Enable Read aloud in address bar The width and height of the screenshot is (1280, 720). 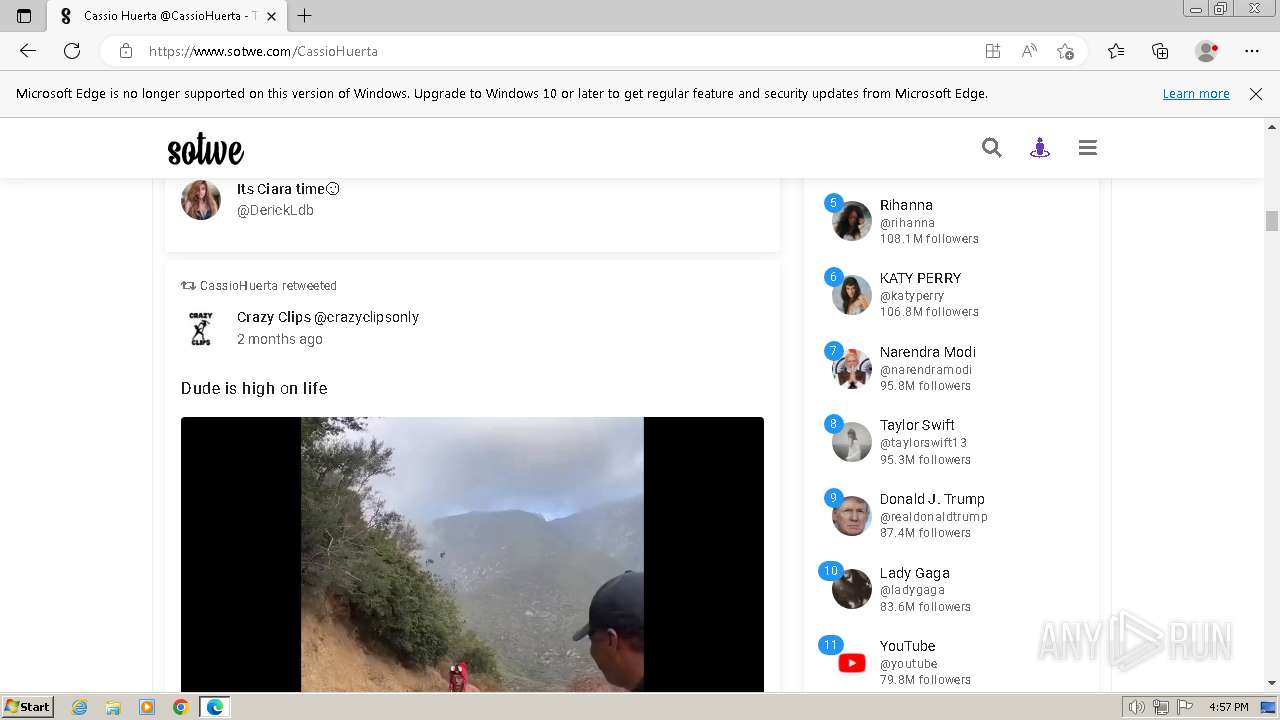click(x=1028, y=51)
